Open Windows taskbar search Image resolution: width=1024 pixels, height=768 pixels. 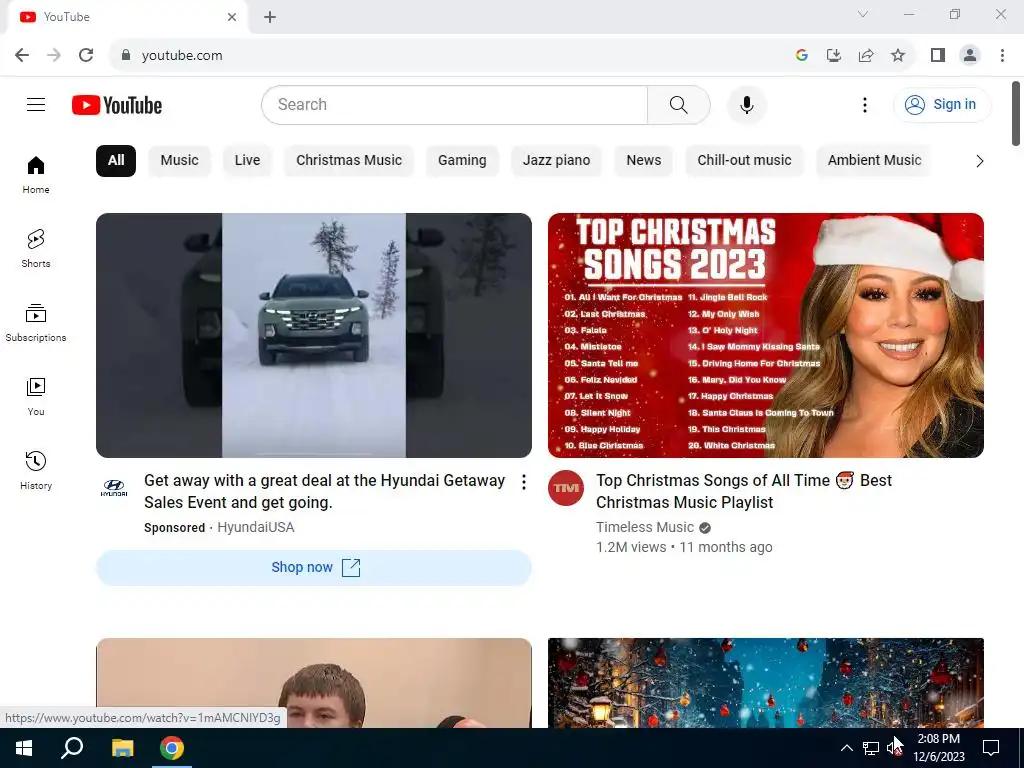[x=72, y=748]
